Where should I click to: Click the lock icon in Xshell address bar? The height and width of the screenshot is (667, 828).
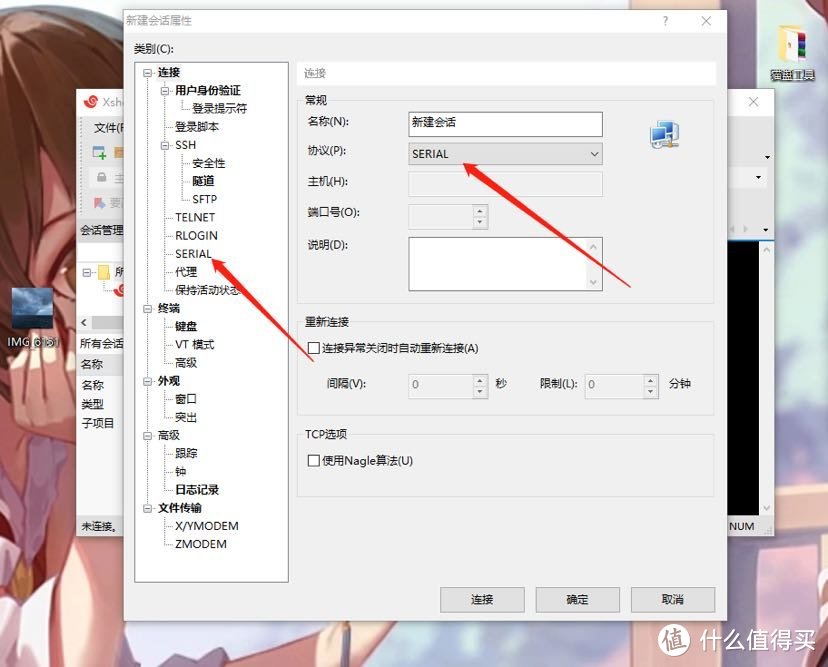point(102,177)
